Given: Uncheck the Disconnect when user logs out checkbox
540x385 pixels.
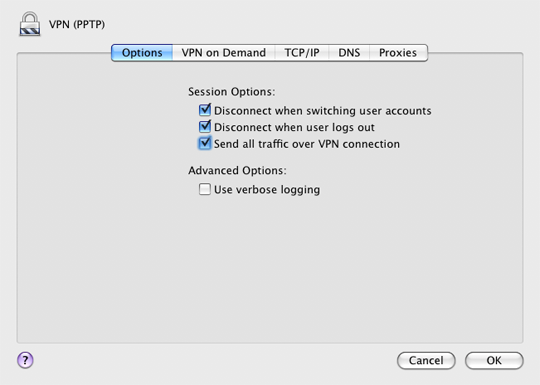Looking at the screenshot, I should pyautogui.click(x=205, y=127).
